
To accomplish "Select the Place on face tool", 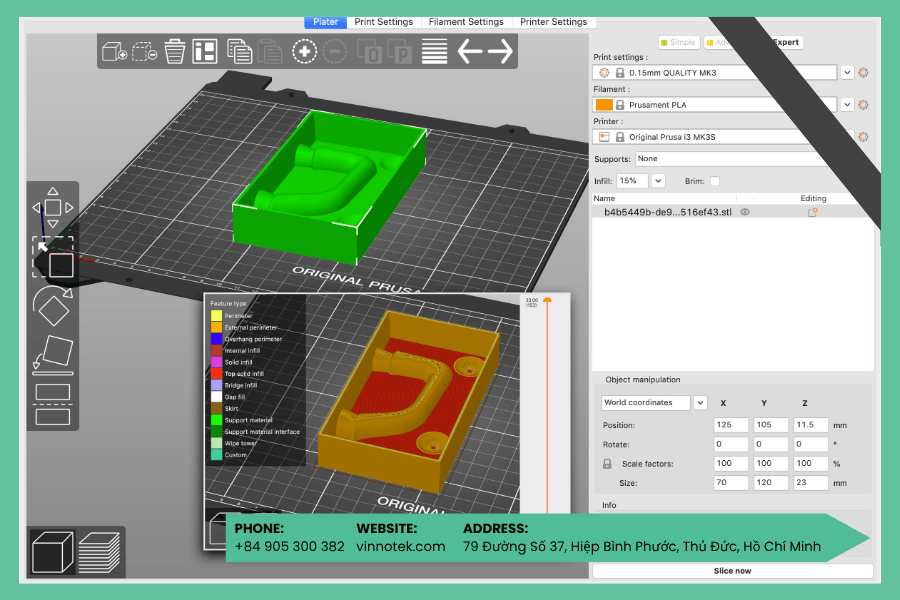I will coord(53,355).
